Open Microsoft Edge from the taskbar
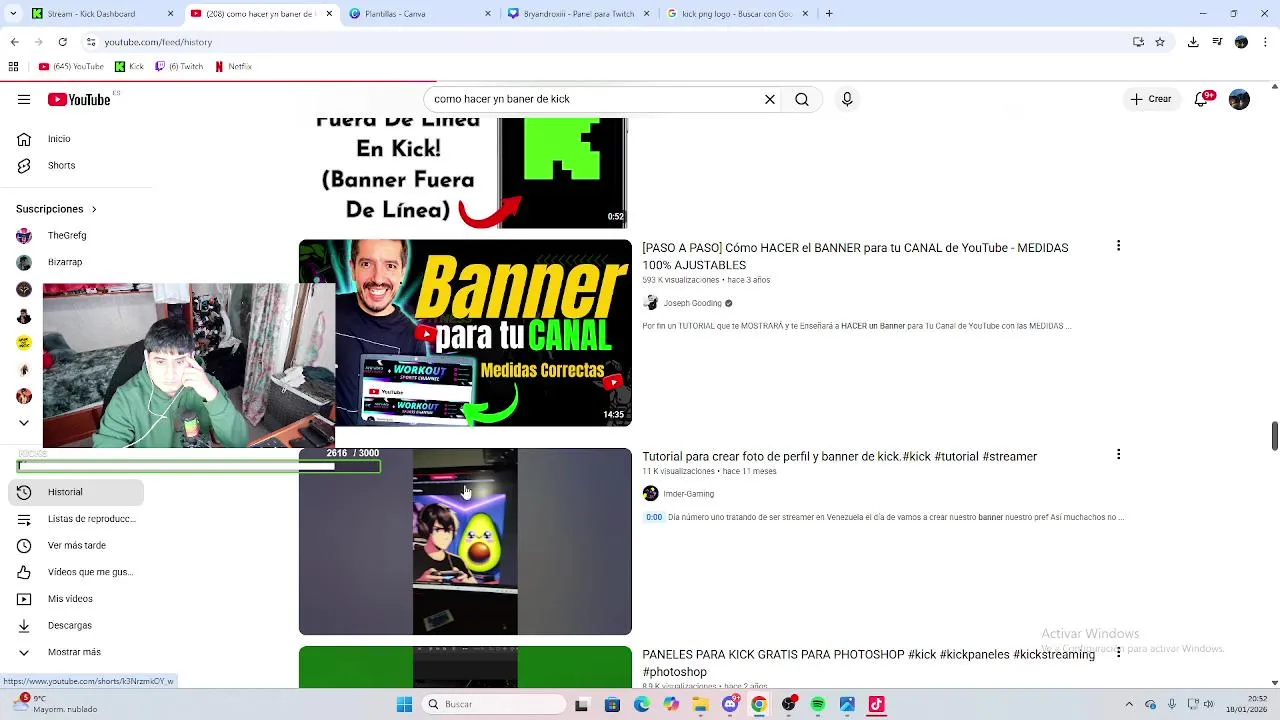This screenshot has height=720, width=1280. pos(641,704)
